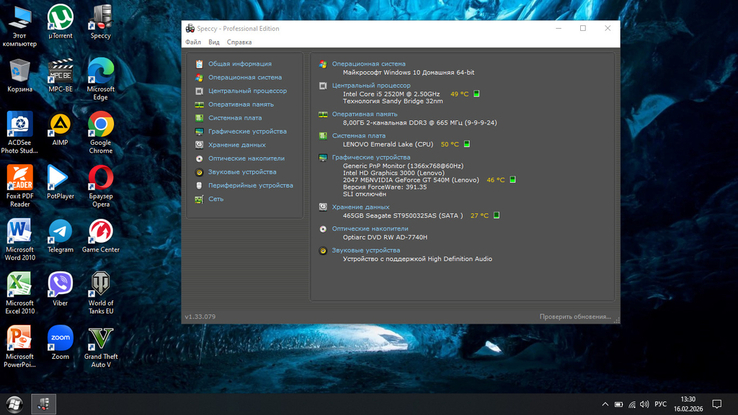This screenshot has height=415, width=738.
Task: Click the Windows Start button
Action: 14,404
